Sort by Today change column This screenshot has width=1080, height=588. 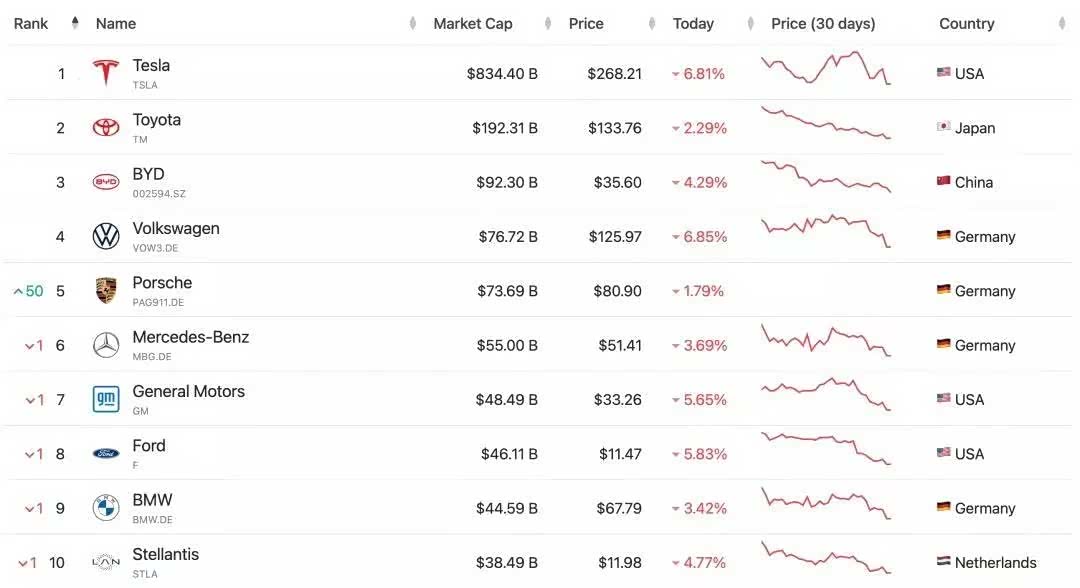pyautogui.click(x=693, y=23)
